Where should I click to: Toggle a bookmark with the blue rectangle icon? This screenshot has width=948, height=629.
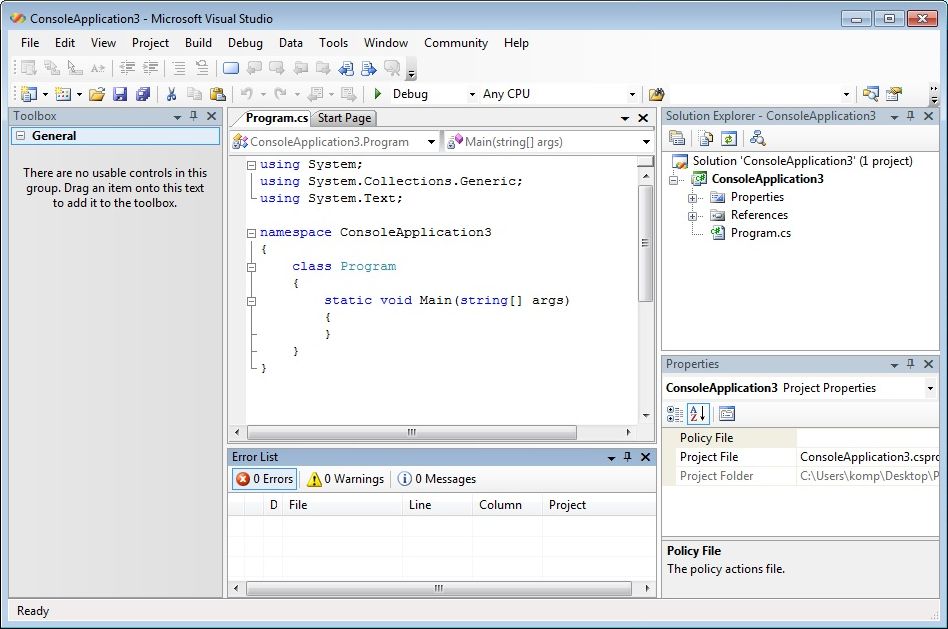pos(231,68)
